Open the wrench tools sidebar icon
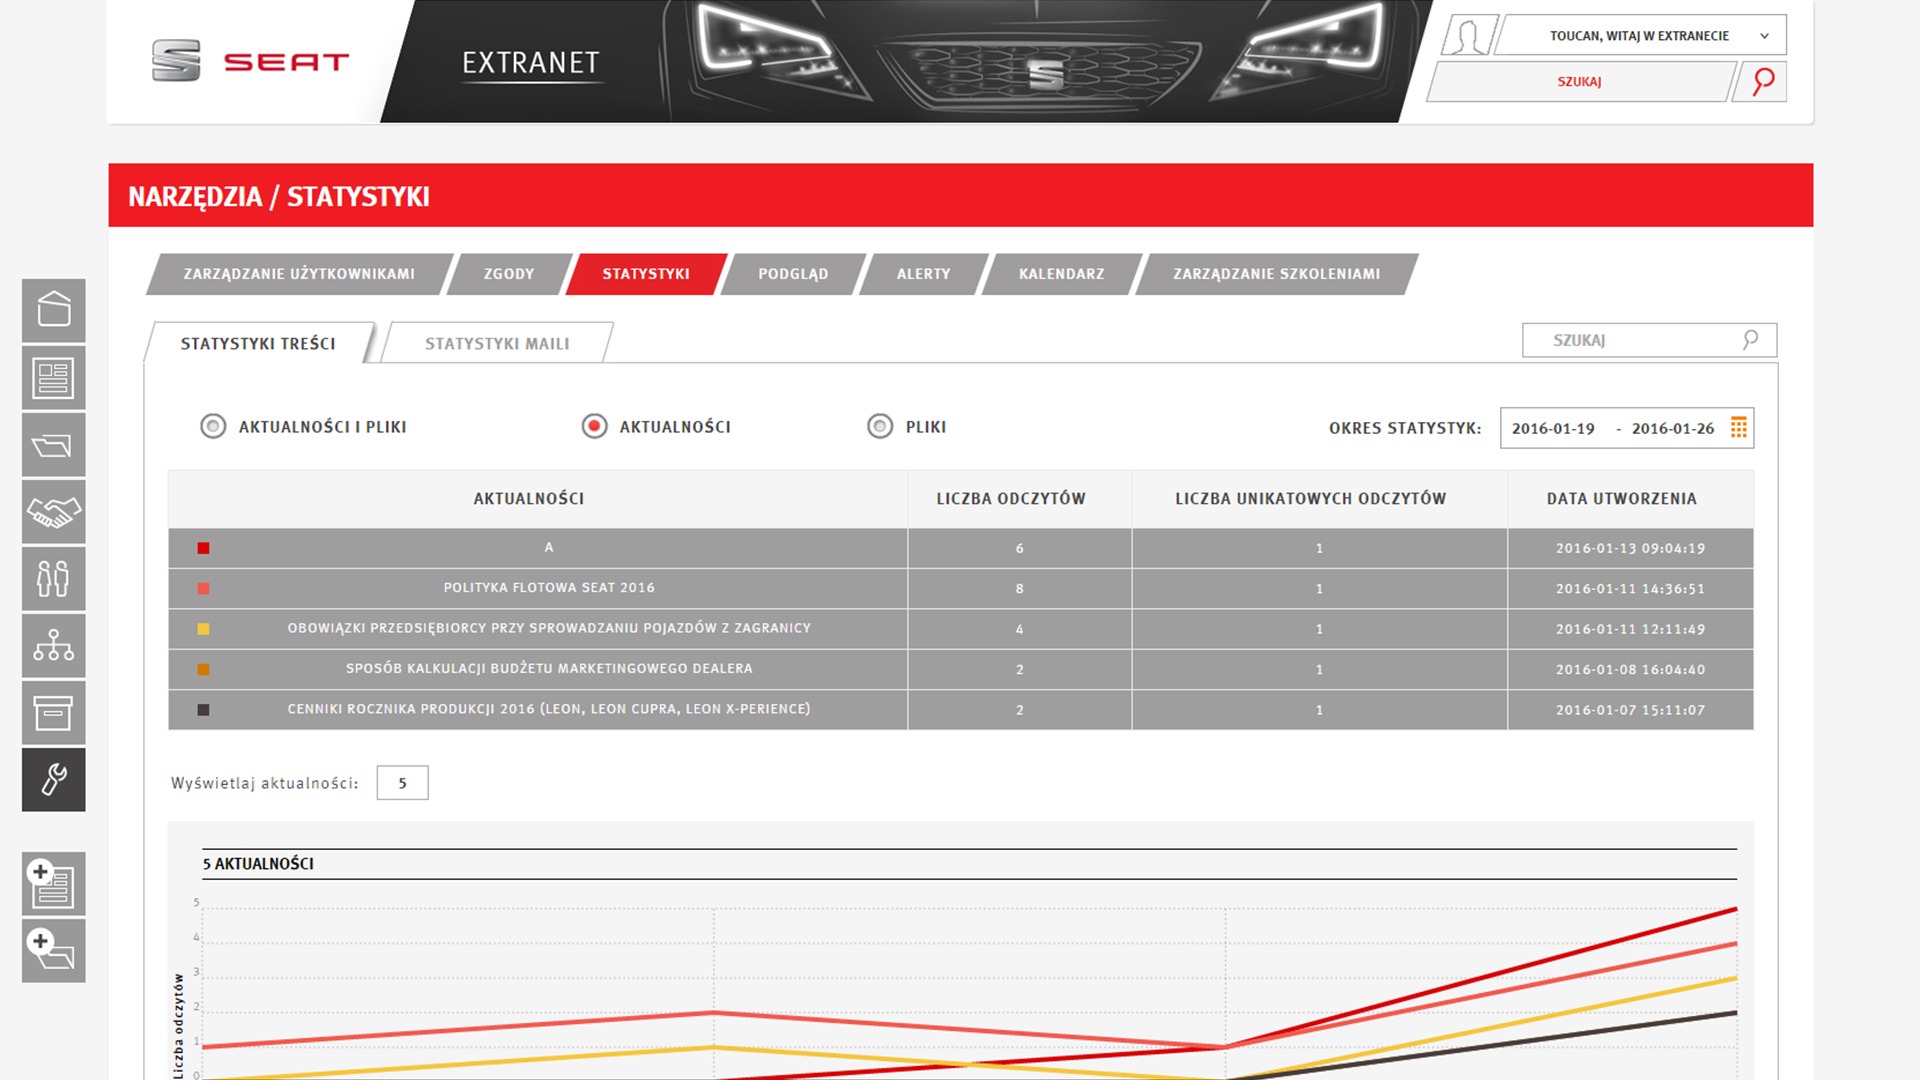Image resolution: width=1920 pixels, height=1080 pixels. [x=54, y=779]
